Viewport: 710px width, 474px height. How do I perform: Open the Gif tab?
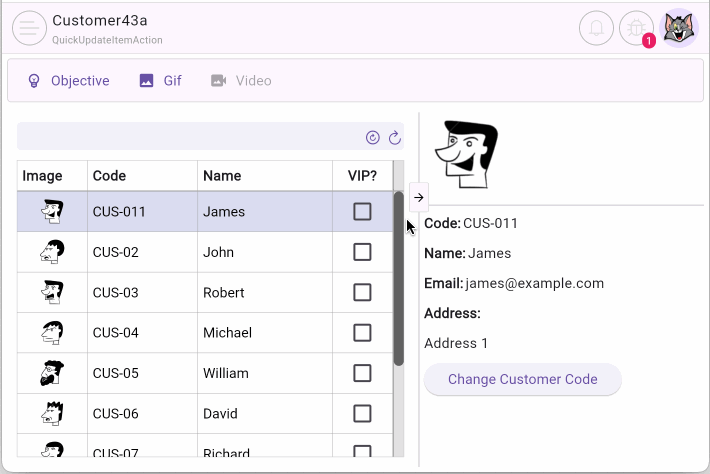click(160, 81)
